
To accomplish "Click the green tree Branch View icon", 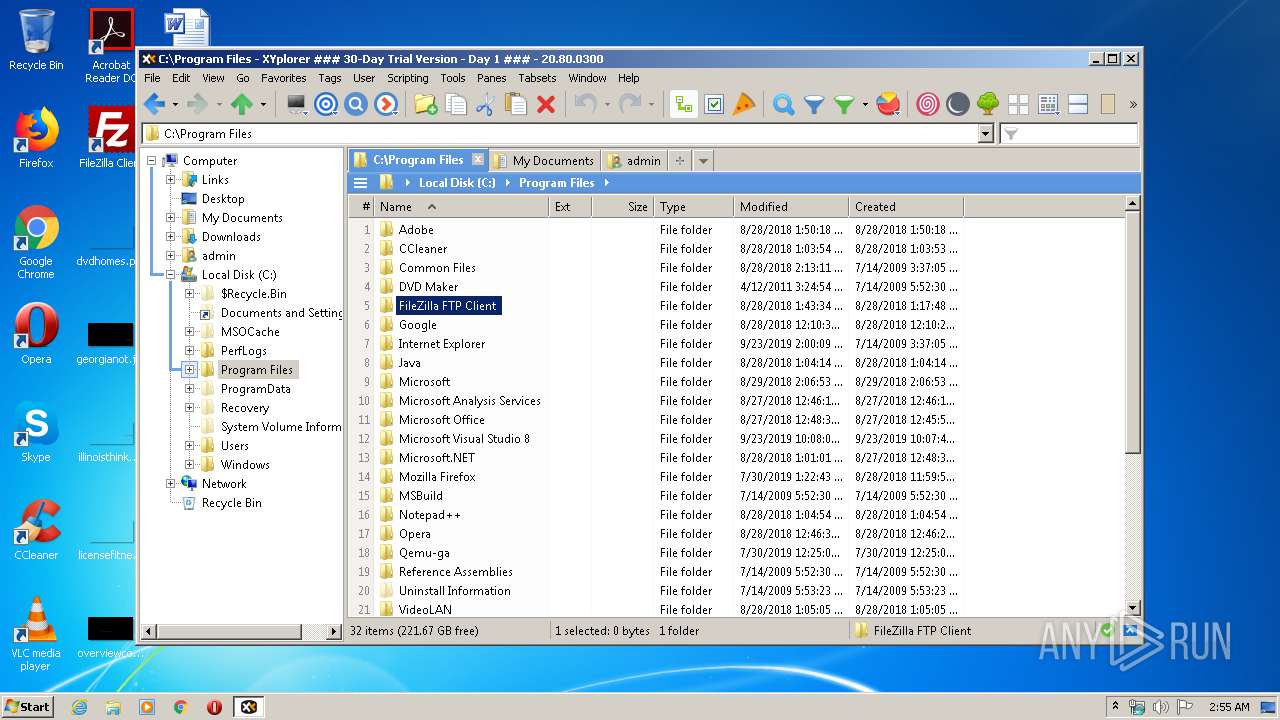I will tap(988, 104).
